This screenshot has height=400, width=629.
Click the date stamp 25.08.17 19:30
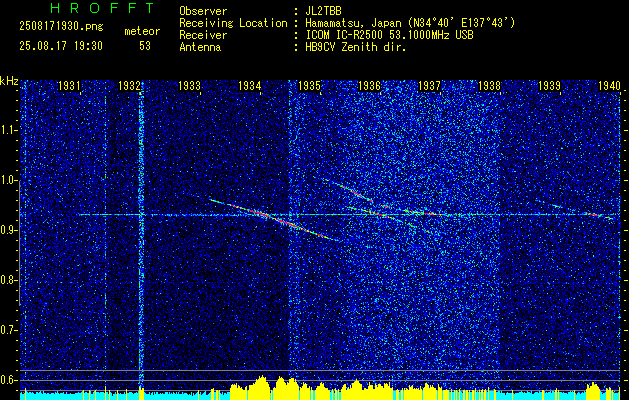[61, 46]
